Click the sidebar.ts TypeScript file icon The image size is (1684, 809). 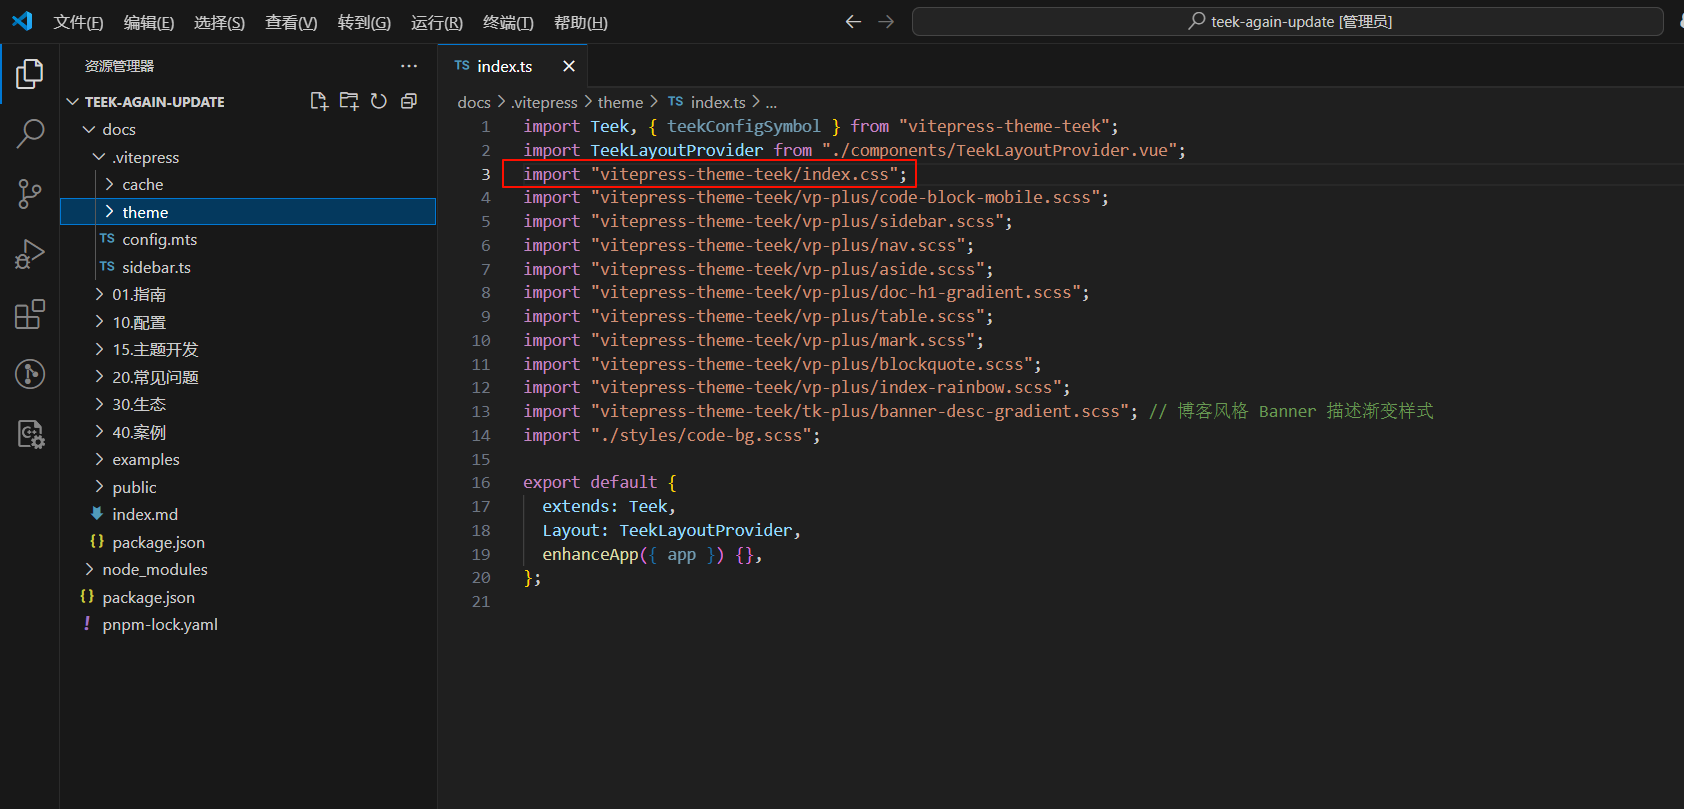(x=107, y=267)
